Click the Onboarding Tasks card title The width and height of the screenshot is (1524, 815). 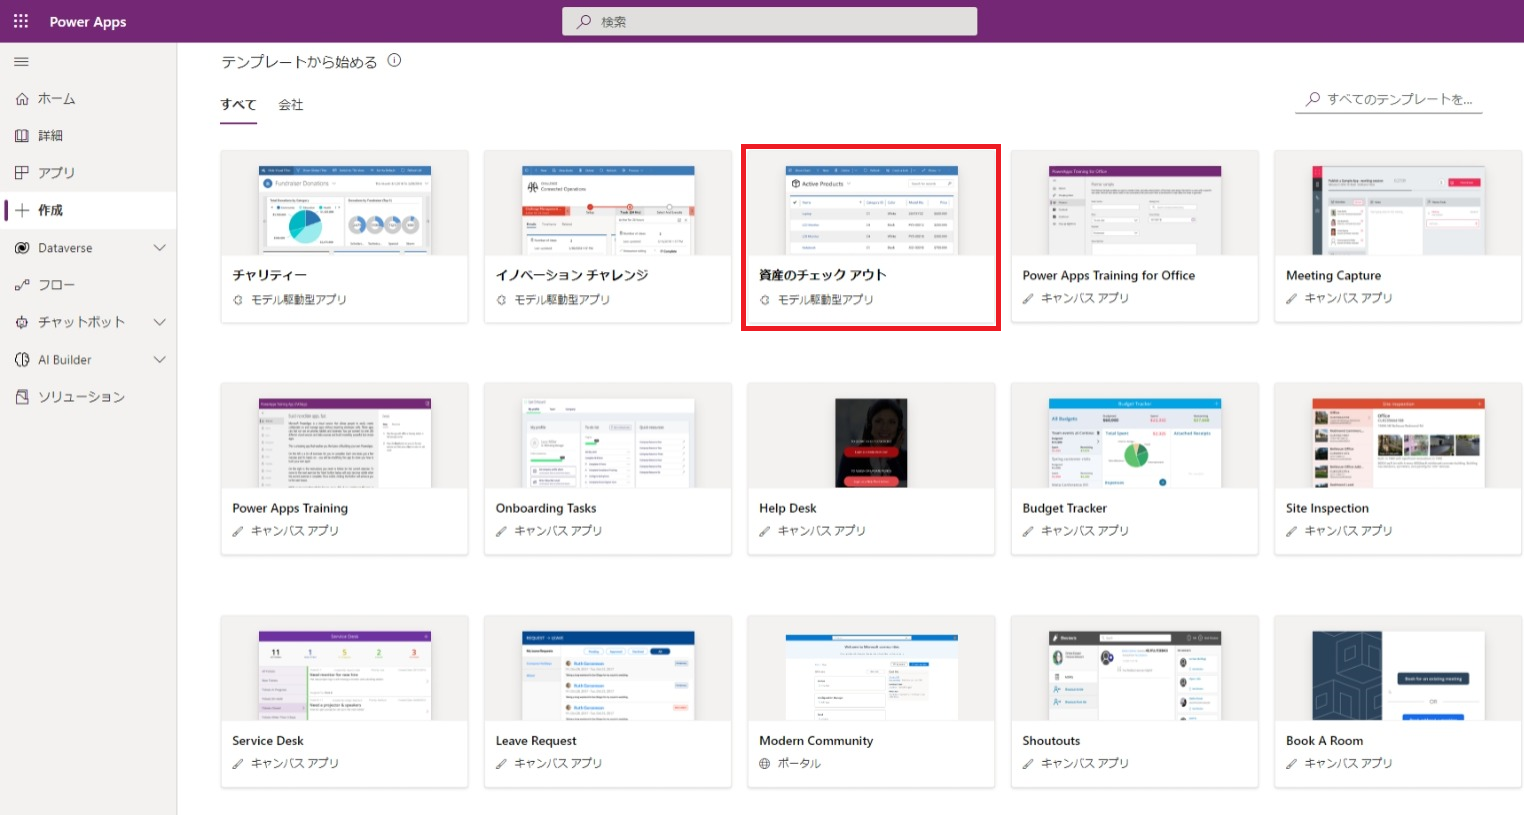click(x=546, y=508)
